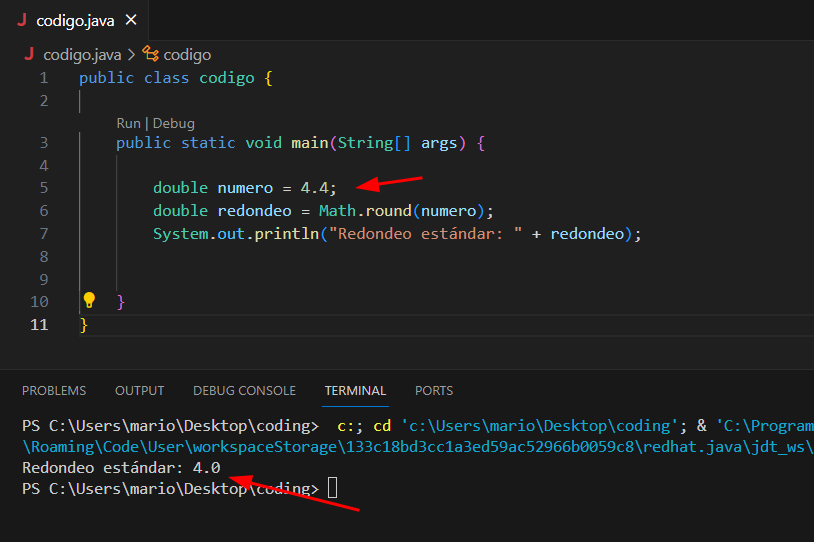Click the 'numero' variable on line 5

point(245,187)
